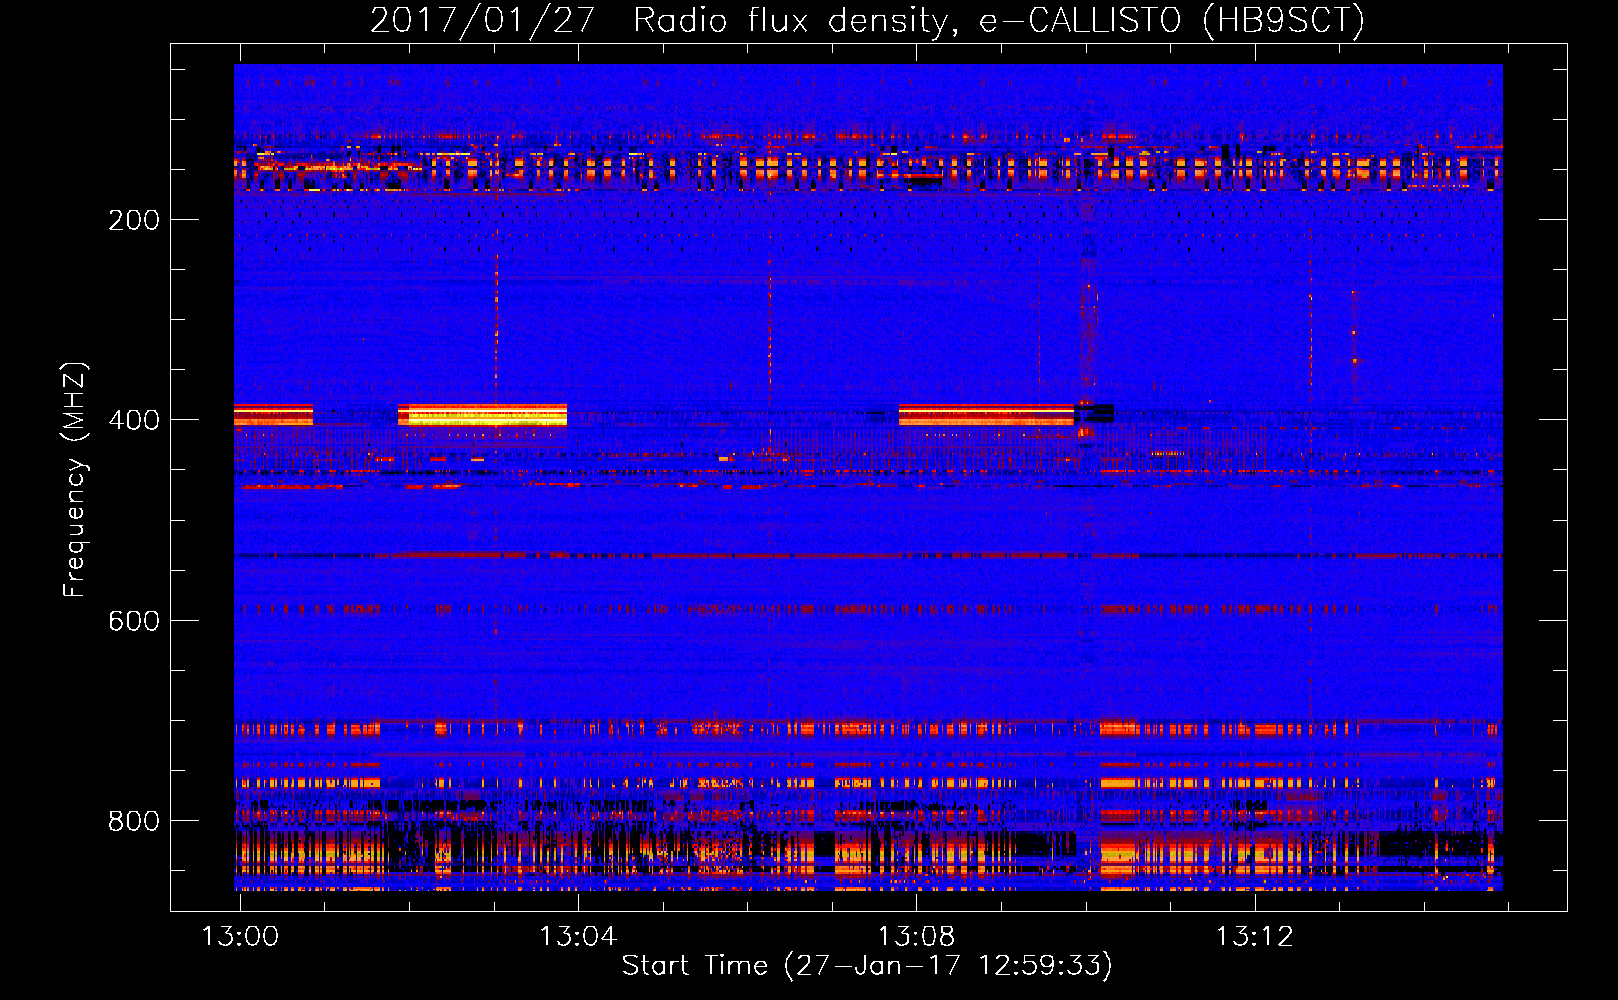The height and width of the screenshot is (1000, 1618).
Task: Click the 13:04 time tick label
Action: pyautogui.click(x=578, y=936)
